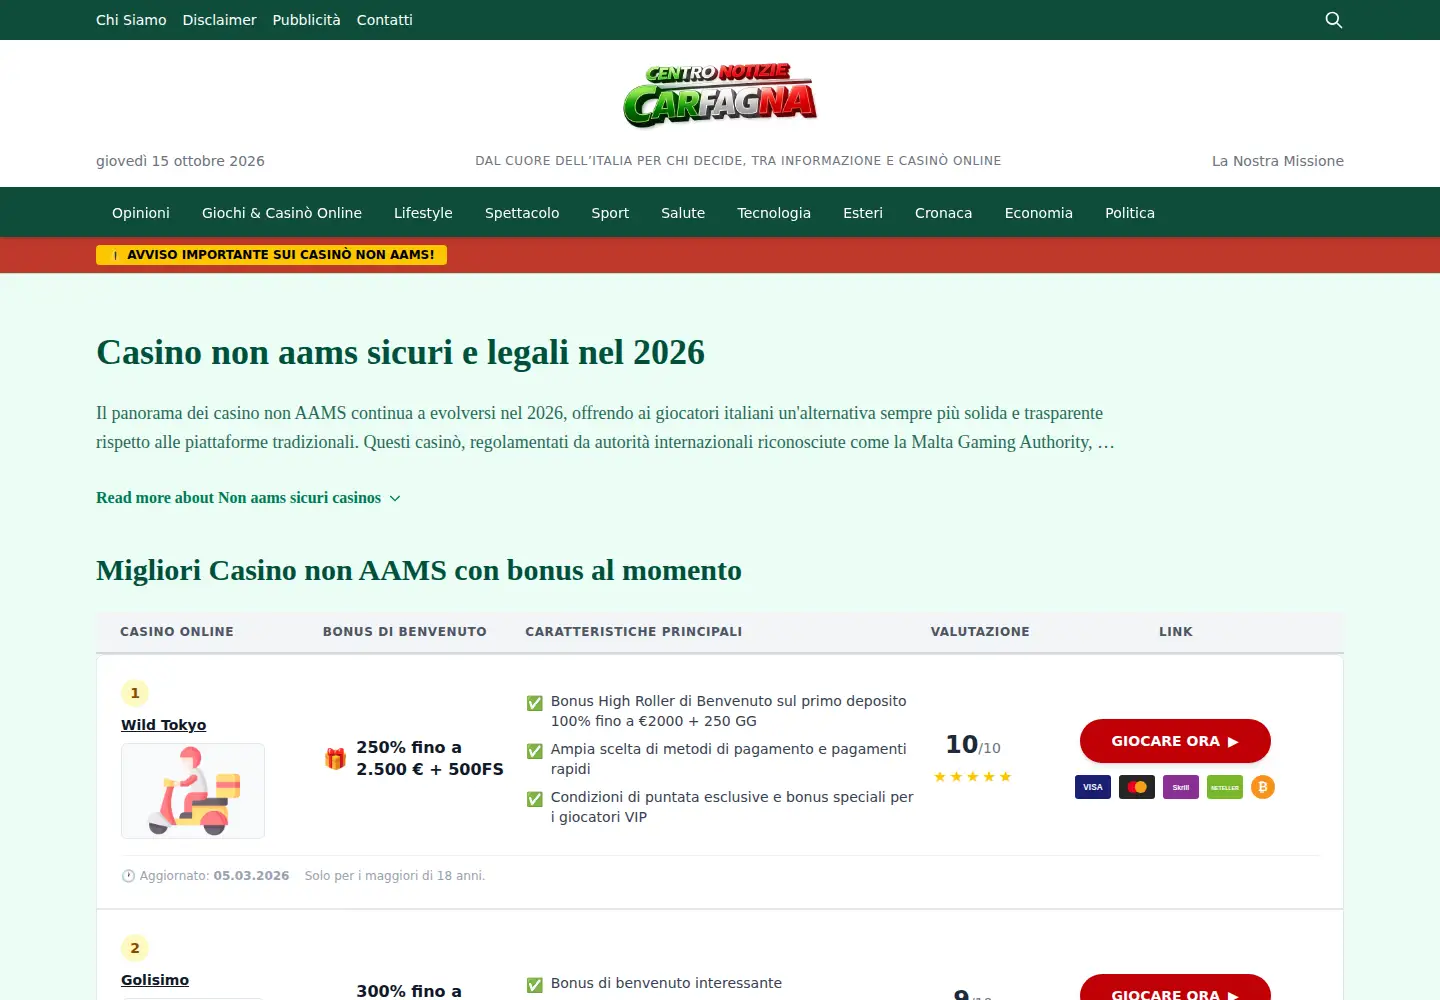Go to the Lifestyle section
This screenshot has height=1000, width=1440.
pos(423,213)
